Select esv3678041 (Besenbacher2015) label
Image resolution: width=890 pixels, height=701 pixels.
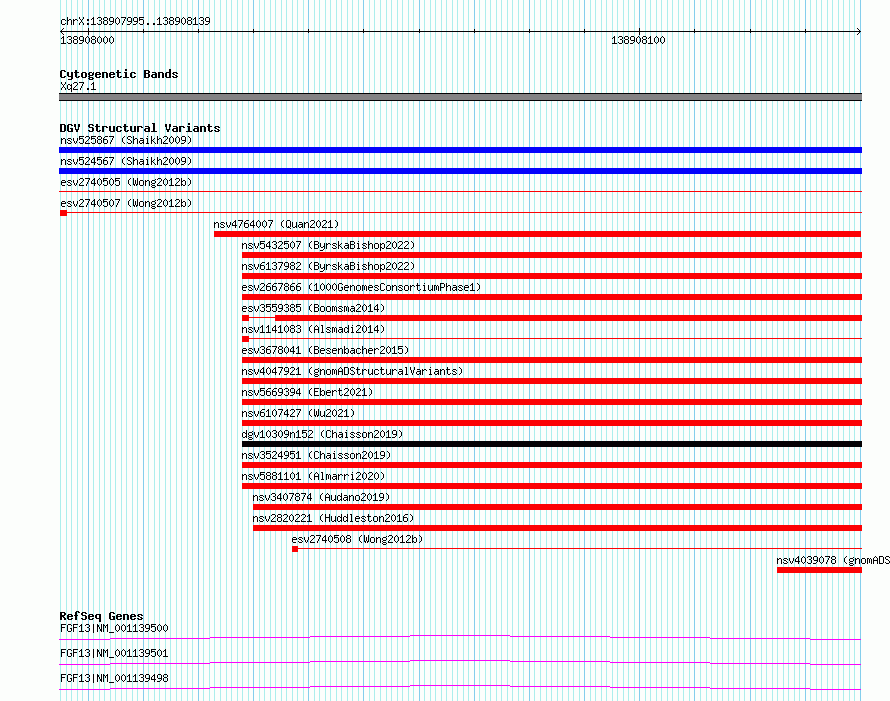tap(325, 350)
